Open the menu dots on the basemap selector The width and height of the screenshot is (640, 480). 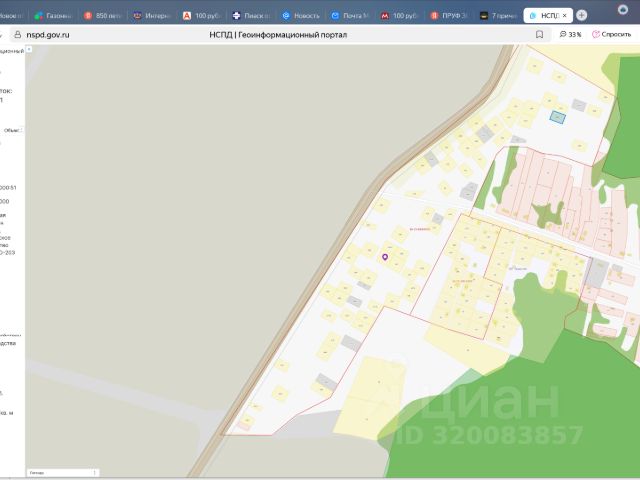95,473
